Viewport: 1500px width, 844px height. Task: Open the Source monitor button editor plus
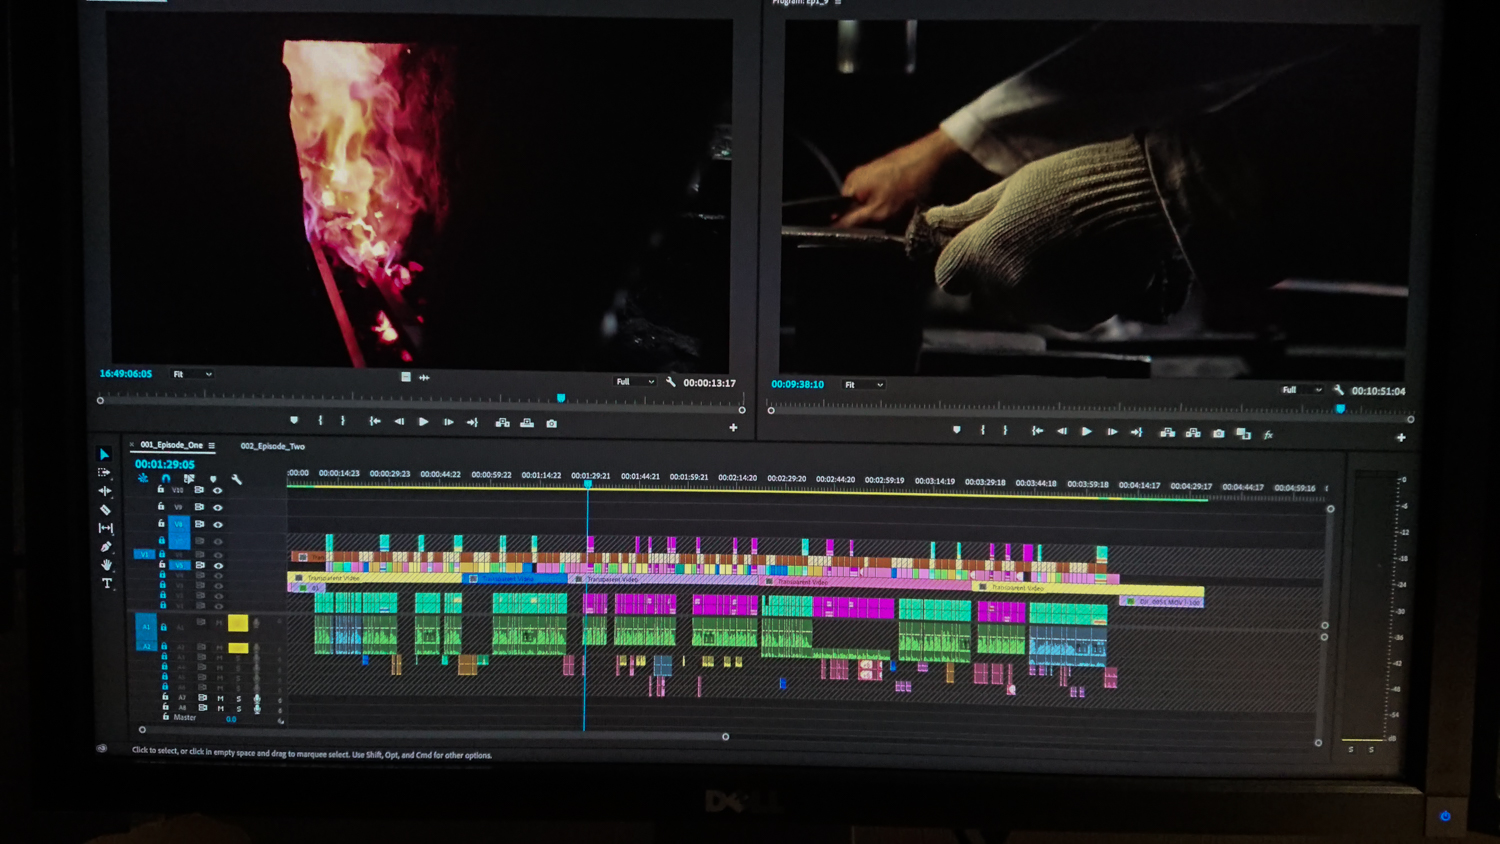pyautogui.click(x=733, y=428)
